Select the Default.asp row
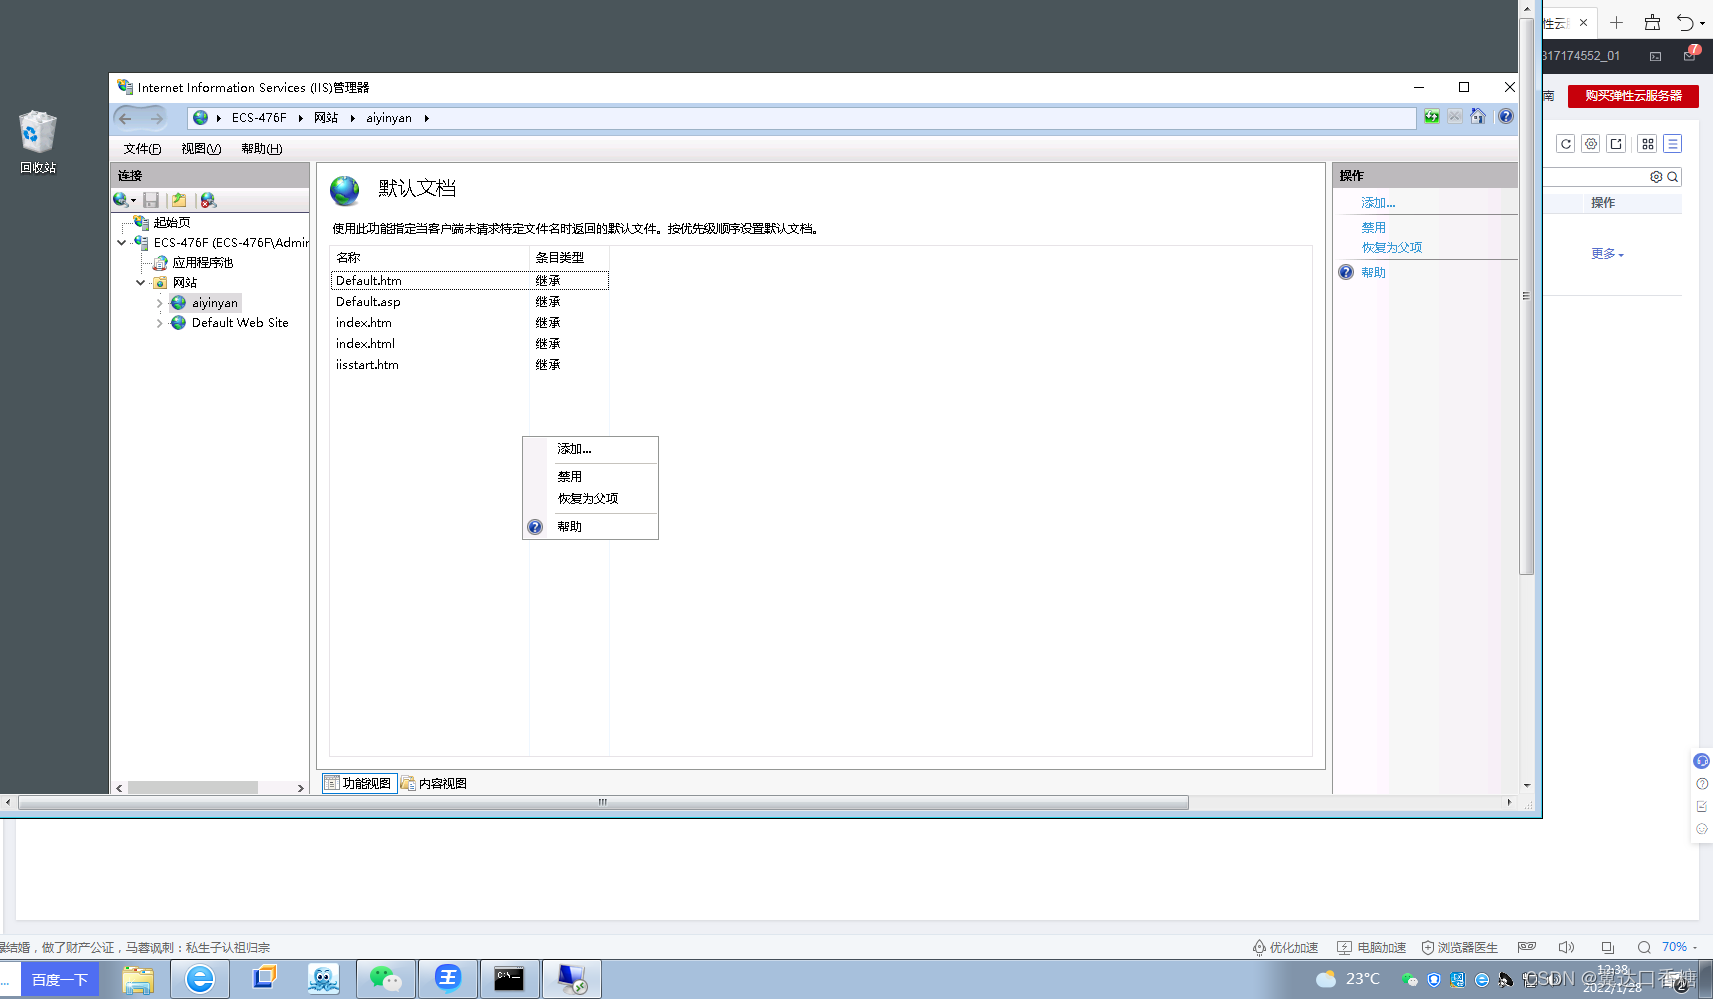Image resolution: width=1713 pixels, height=999 pixels. (x=469, y=302)
